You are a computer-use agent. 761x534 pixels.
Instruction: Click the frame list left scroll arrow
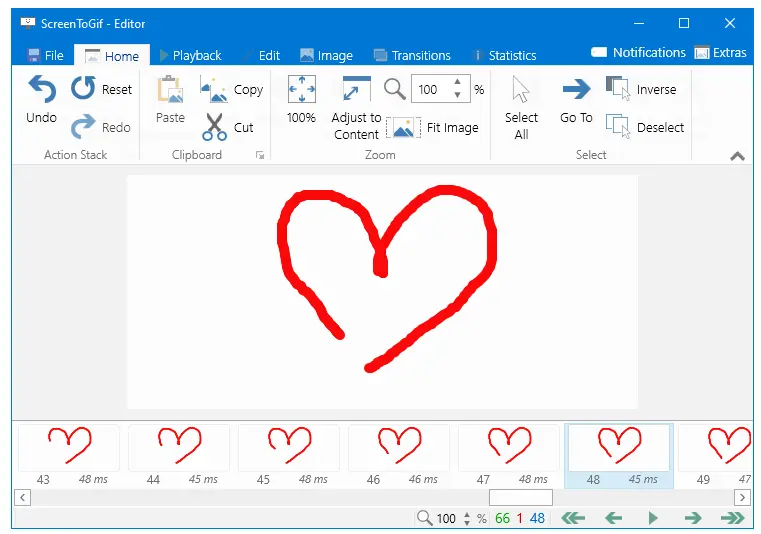pos(22,497)
